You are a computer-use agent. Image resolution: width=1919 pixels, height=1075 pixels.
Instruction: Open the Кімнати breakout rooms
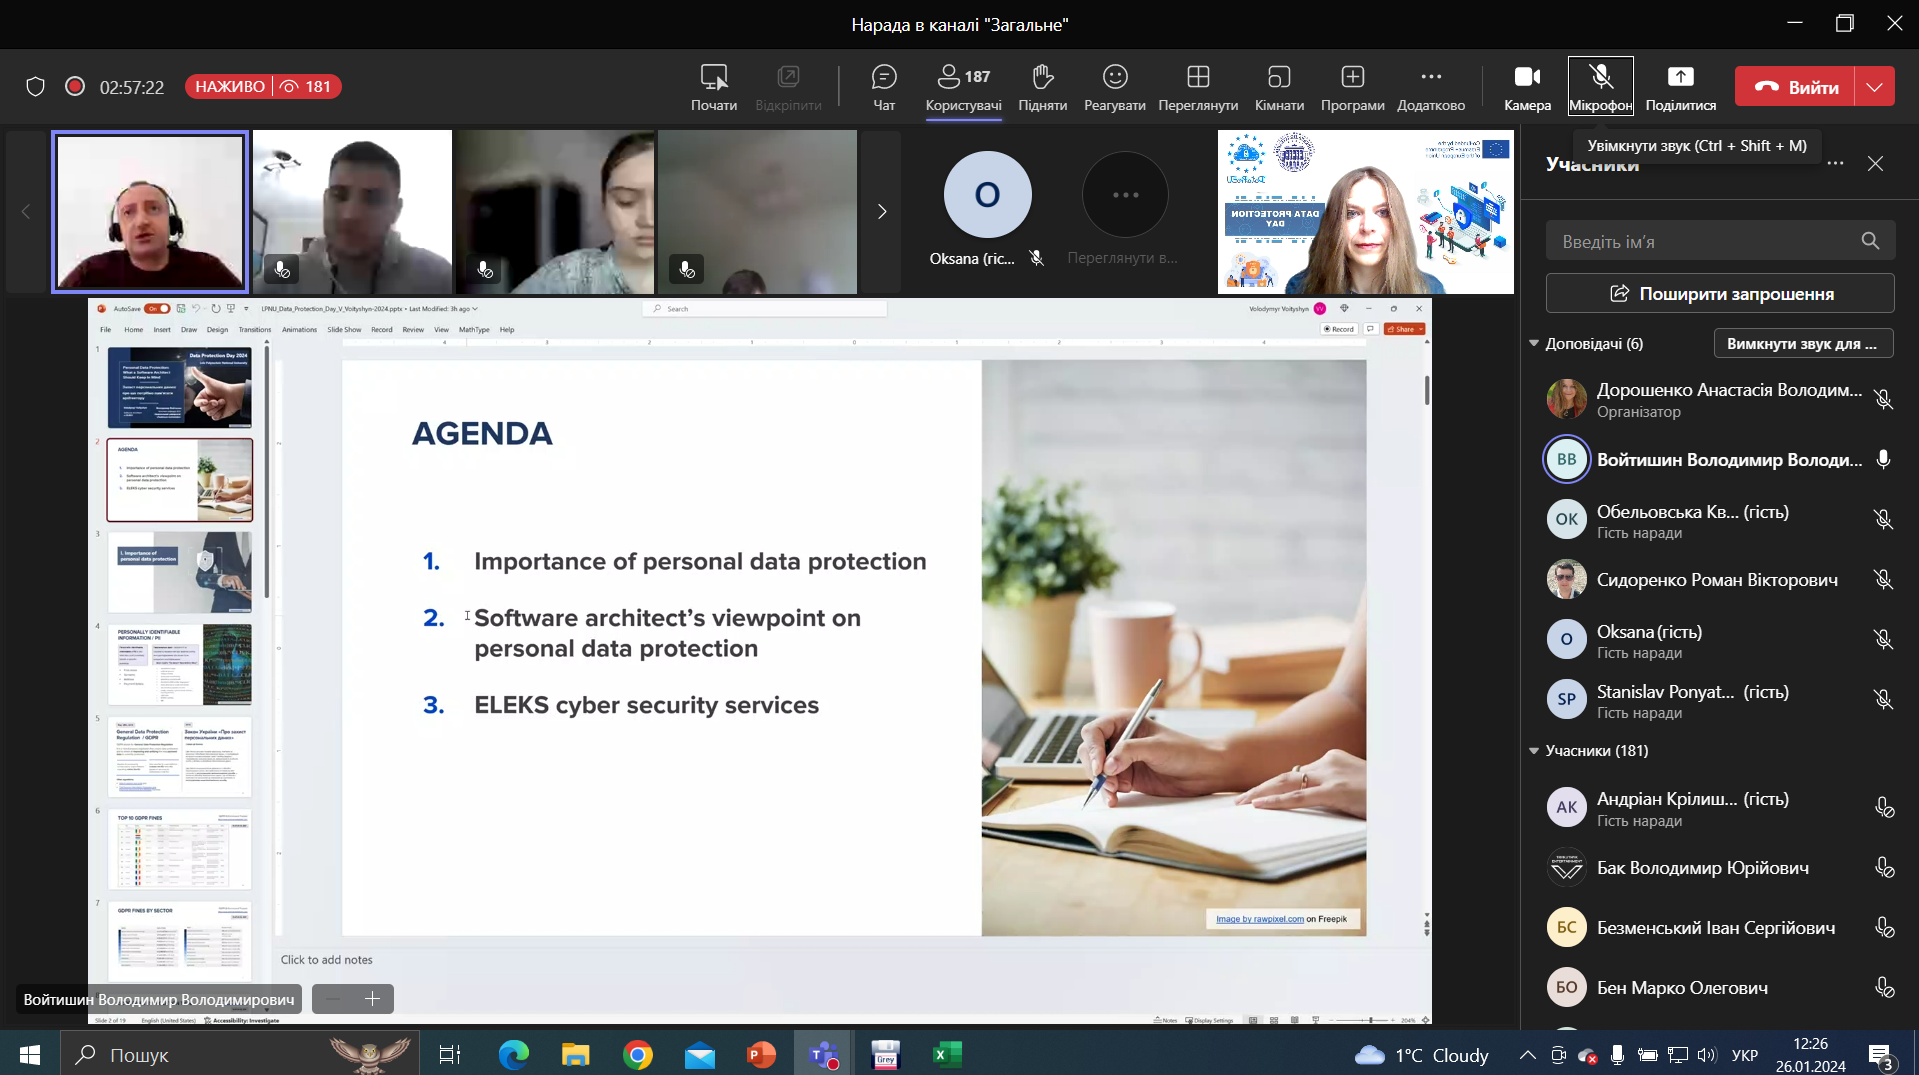coord(1279,87)
